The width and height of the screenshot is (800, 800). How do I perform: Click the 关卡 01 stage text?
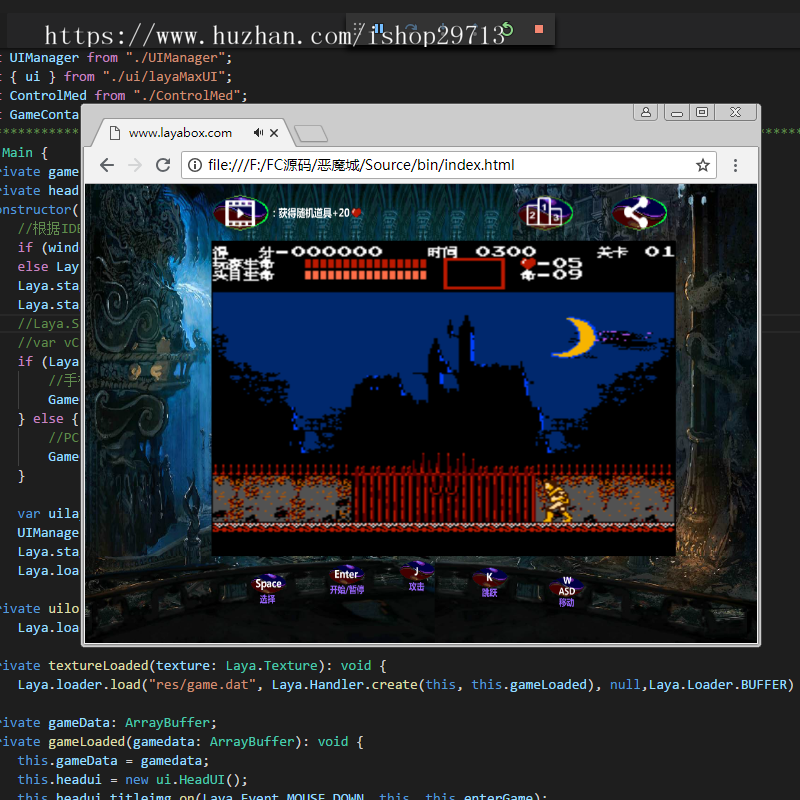tap(635, 252)
